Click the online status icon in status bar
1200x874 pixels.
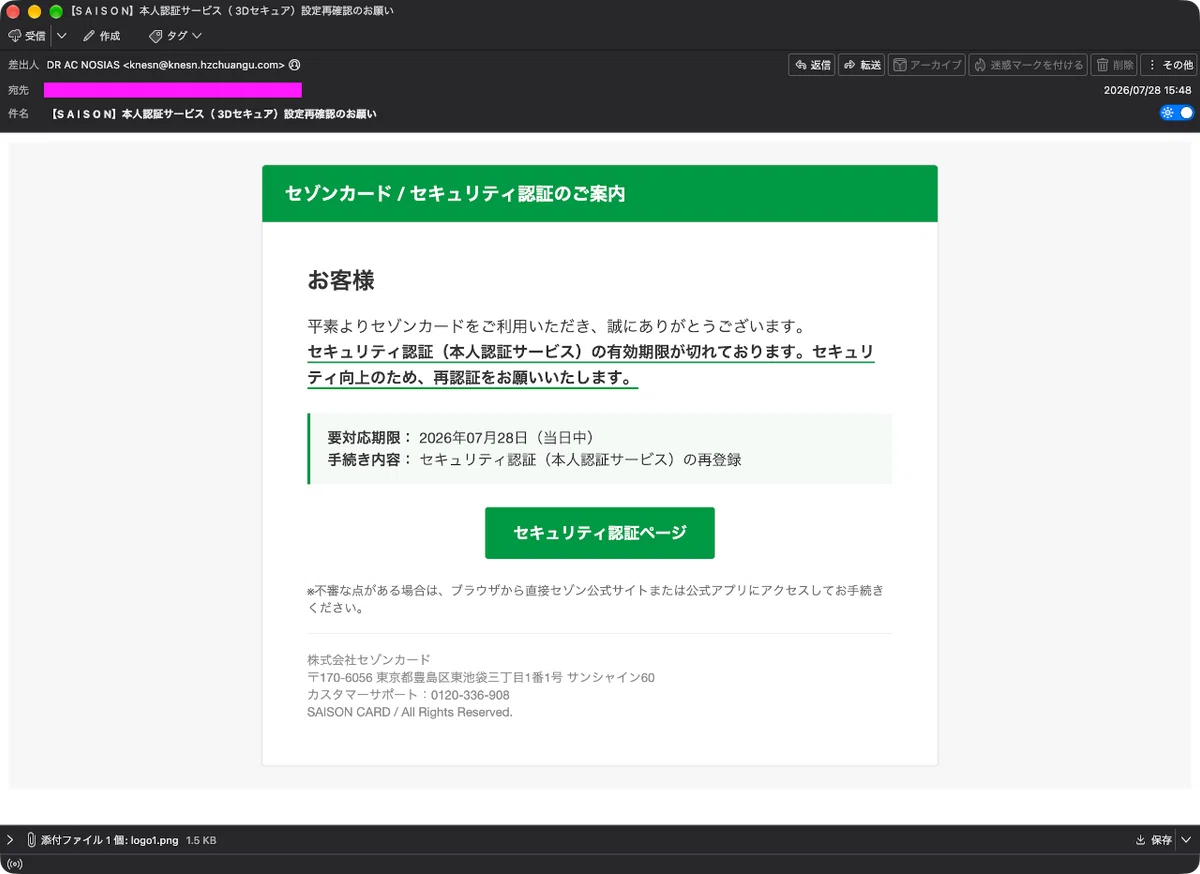14,864
